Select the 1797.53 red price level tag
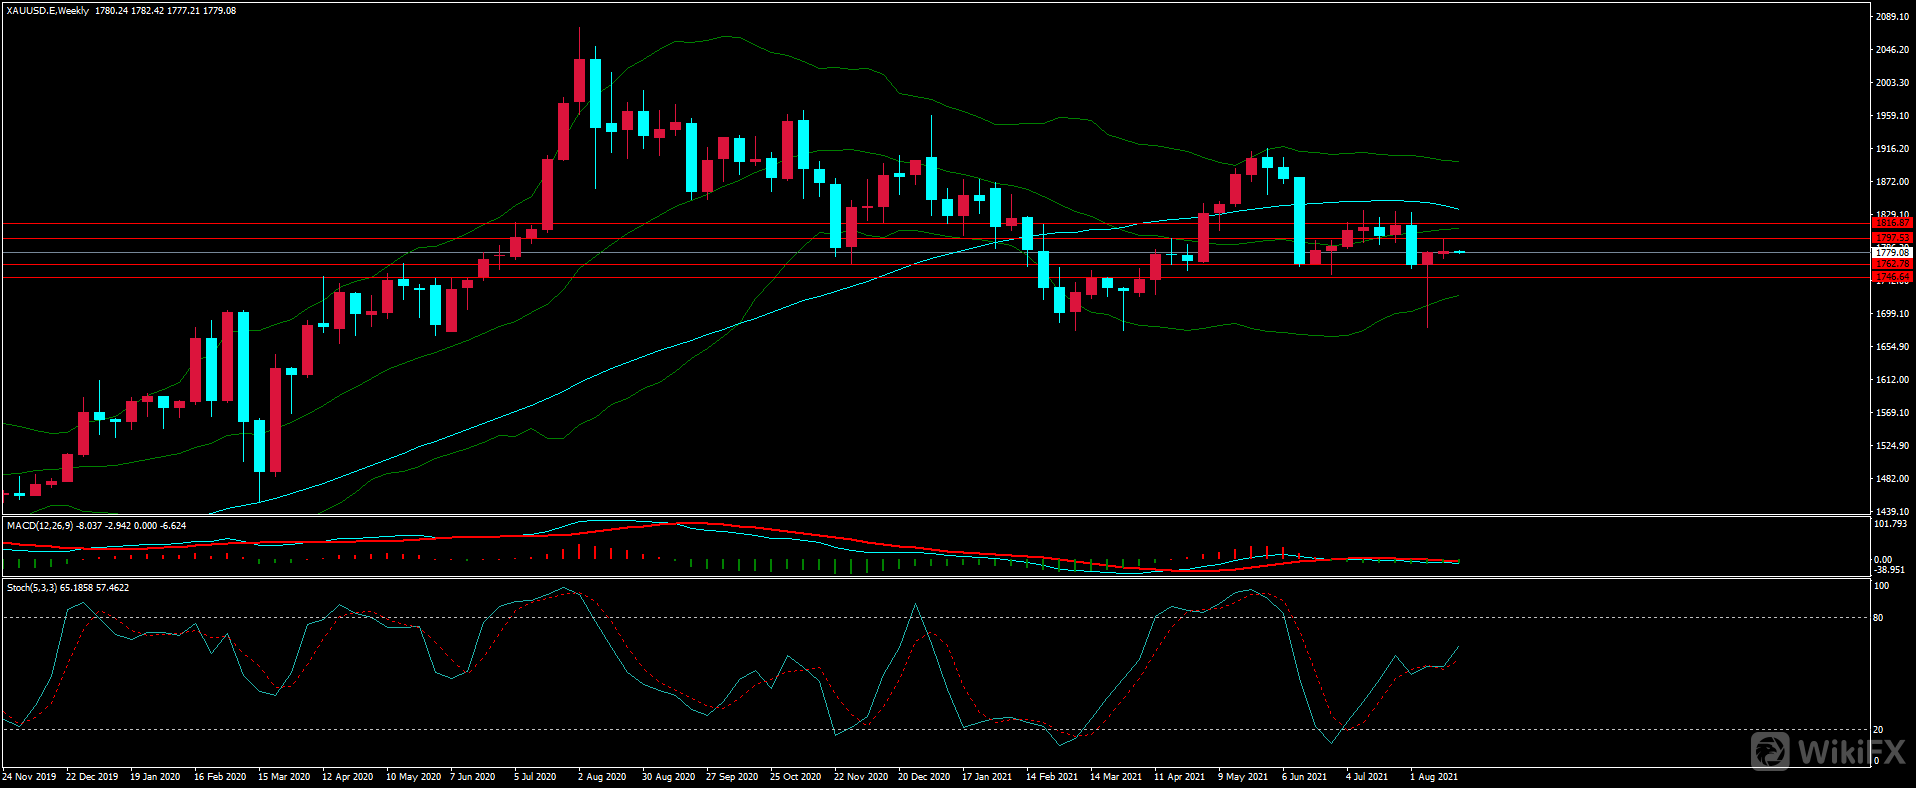 coord(1892,238)
